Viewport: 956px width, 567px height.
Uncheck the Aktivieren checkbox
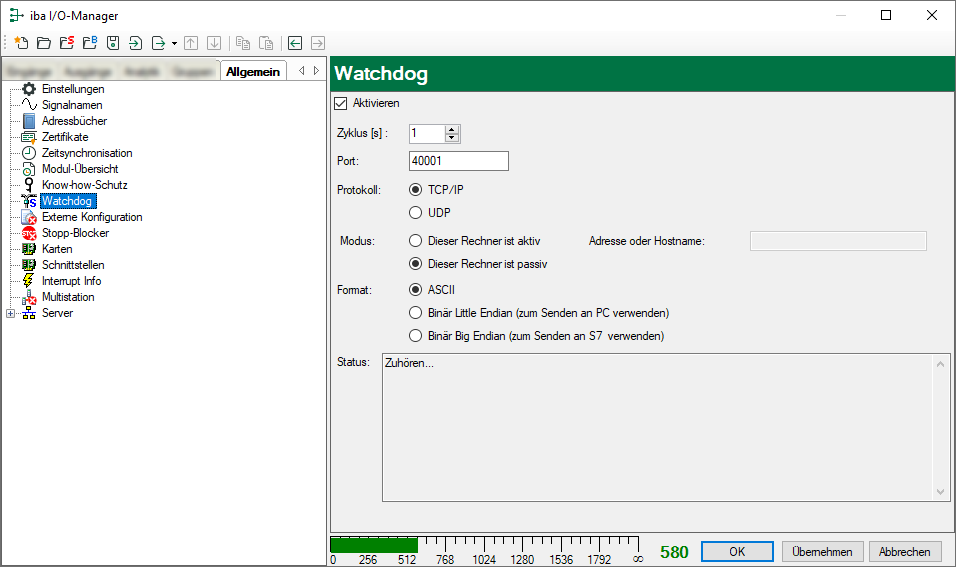(339, 103)
